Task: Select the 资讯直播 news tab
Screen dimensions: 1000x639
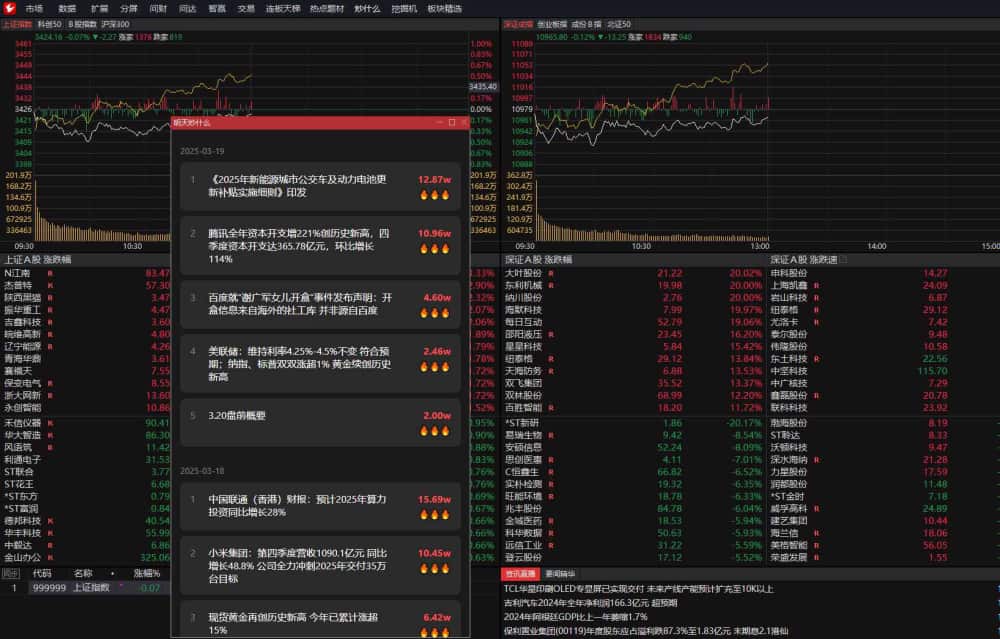Action: coord(520,574)
